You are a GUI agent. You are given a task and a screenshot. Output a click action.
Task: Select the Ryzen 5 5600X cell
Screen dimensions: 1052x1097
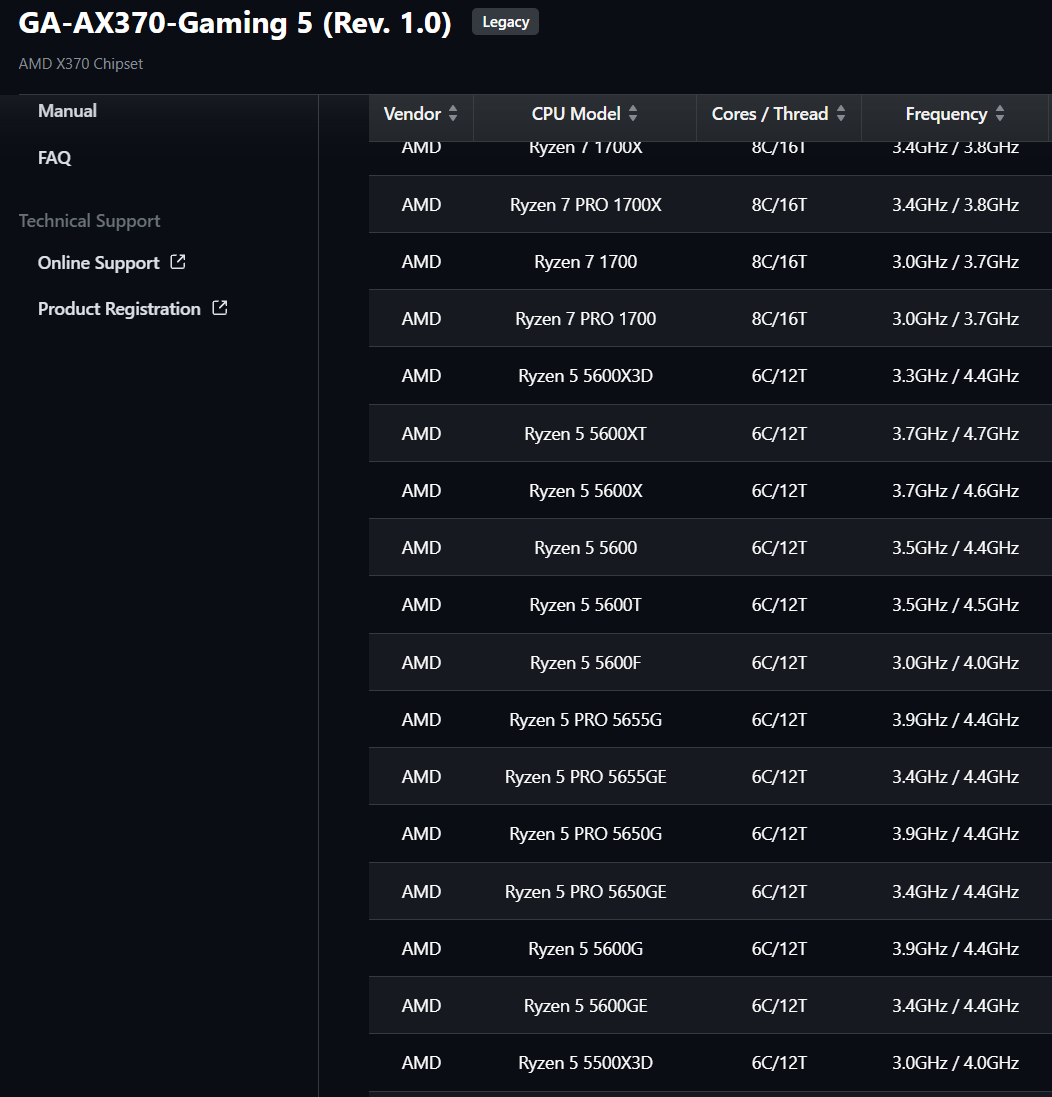pos(585,490)
